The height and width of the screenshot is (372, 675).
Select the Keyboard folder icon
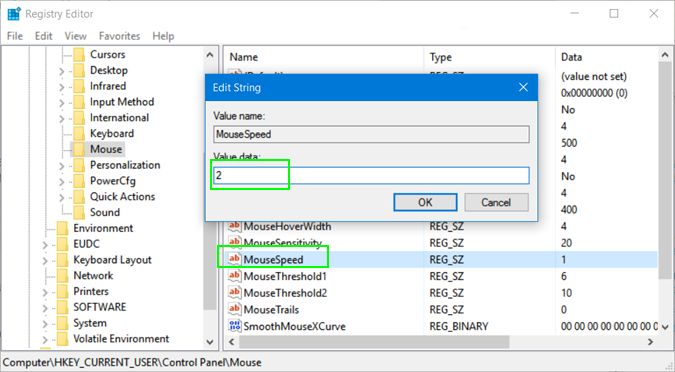pyautogui.click(x=79, y=133)
